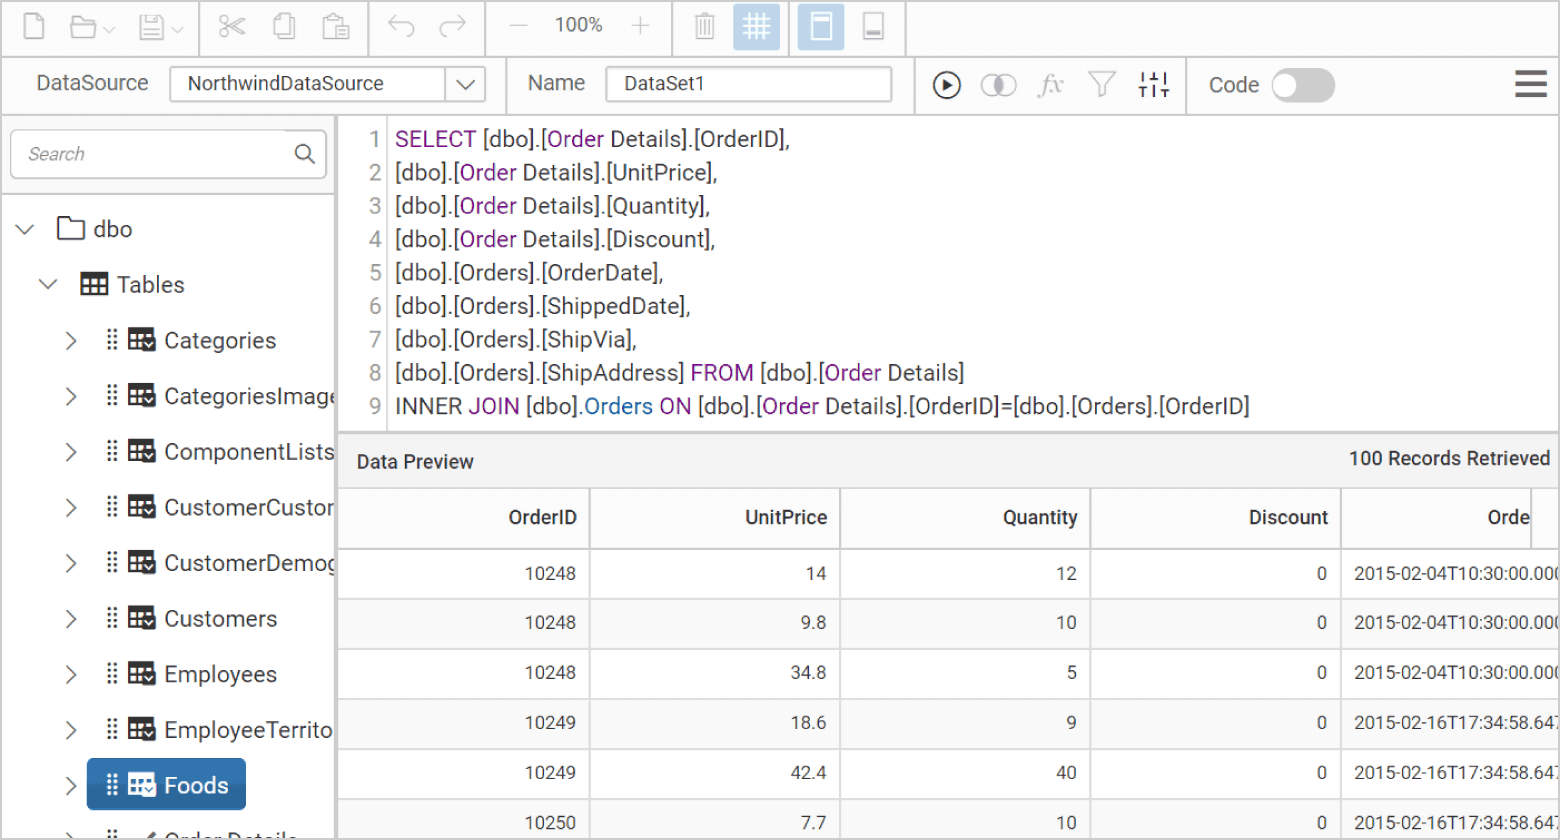Click the fx expression icon
The image size is (1560, 840).
click(x=1050, y=85)
